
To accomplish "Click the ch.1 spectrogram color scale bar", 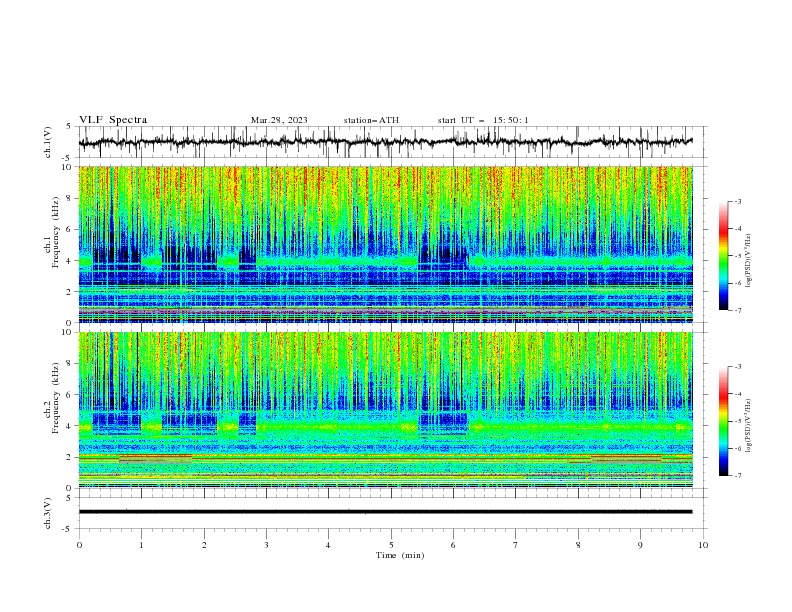I will pos(724,256).
